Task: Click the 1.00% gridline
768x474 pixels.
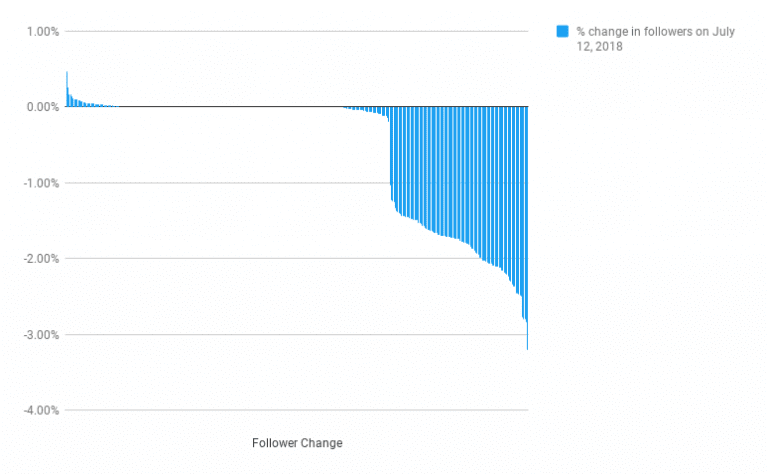Action: coord(296,31)
